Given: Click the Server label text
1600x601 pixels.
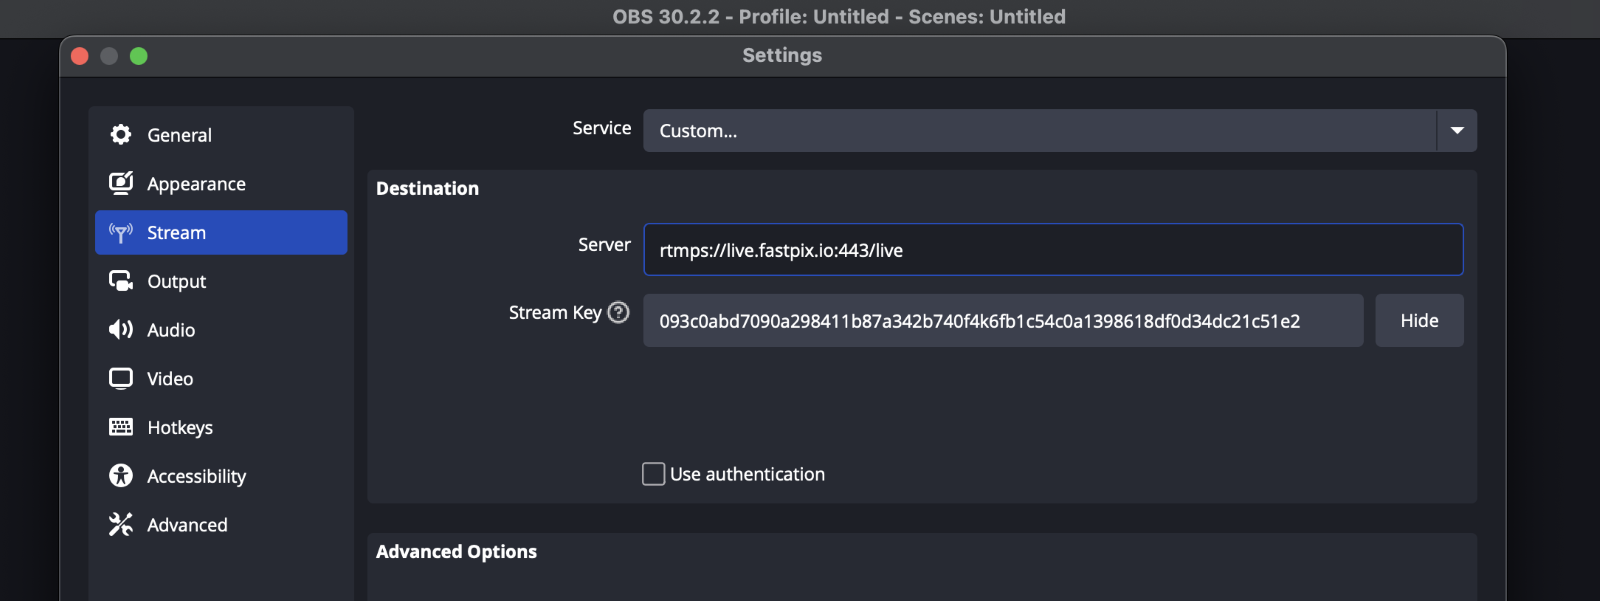Looking at the screenshot, I should point(604,244).
